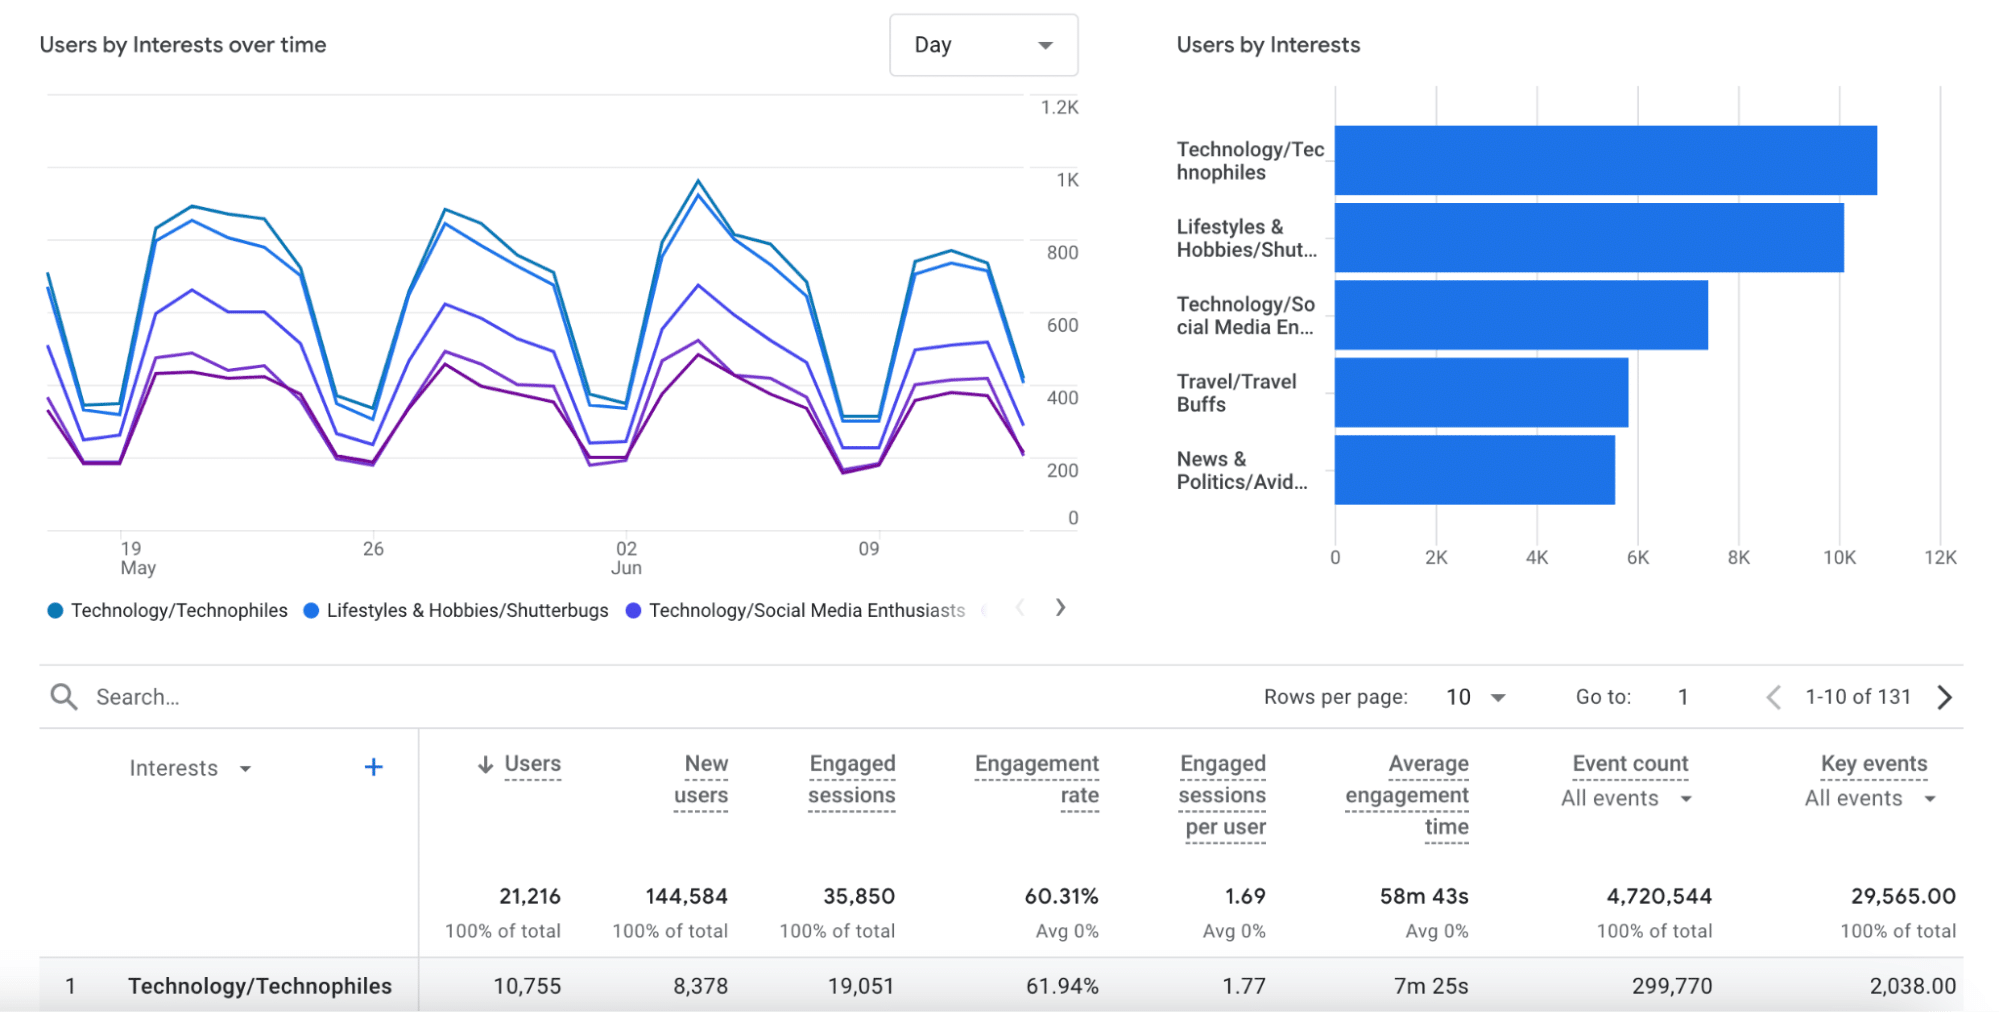Select the Technology/Technophiles row in the table

click(260, 985)
